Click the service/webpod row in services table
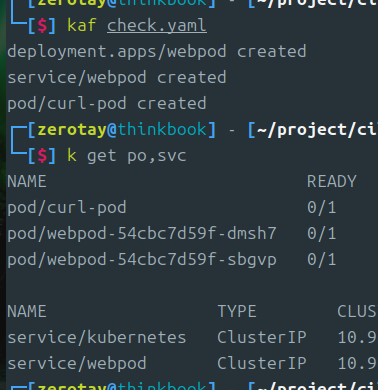Screen dimensions: 378x390 coord(77,363)
